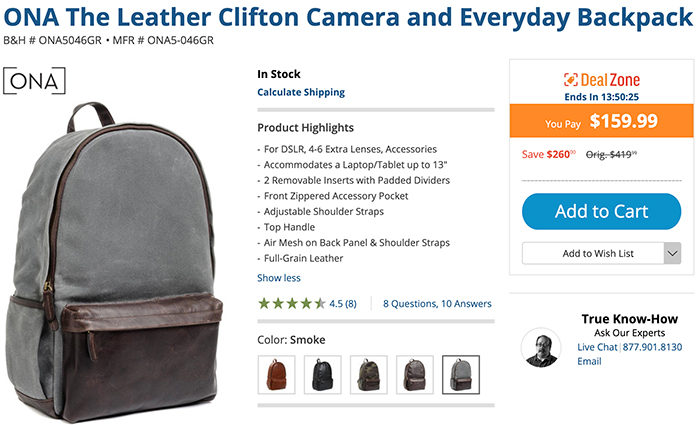Viewport: 700px width, 425px height.
Task: Select the Smoke gray color swatch
Action: (461, 375)
